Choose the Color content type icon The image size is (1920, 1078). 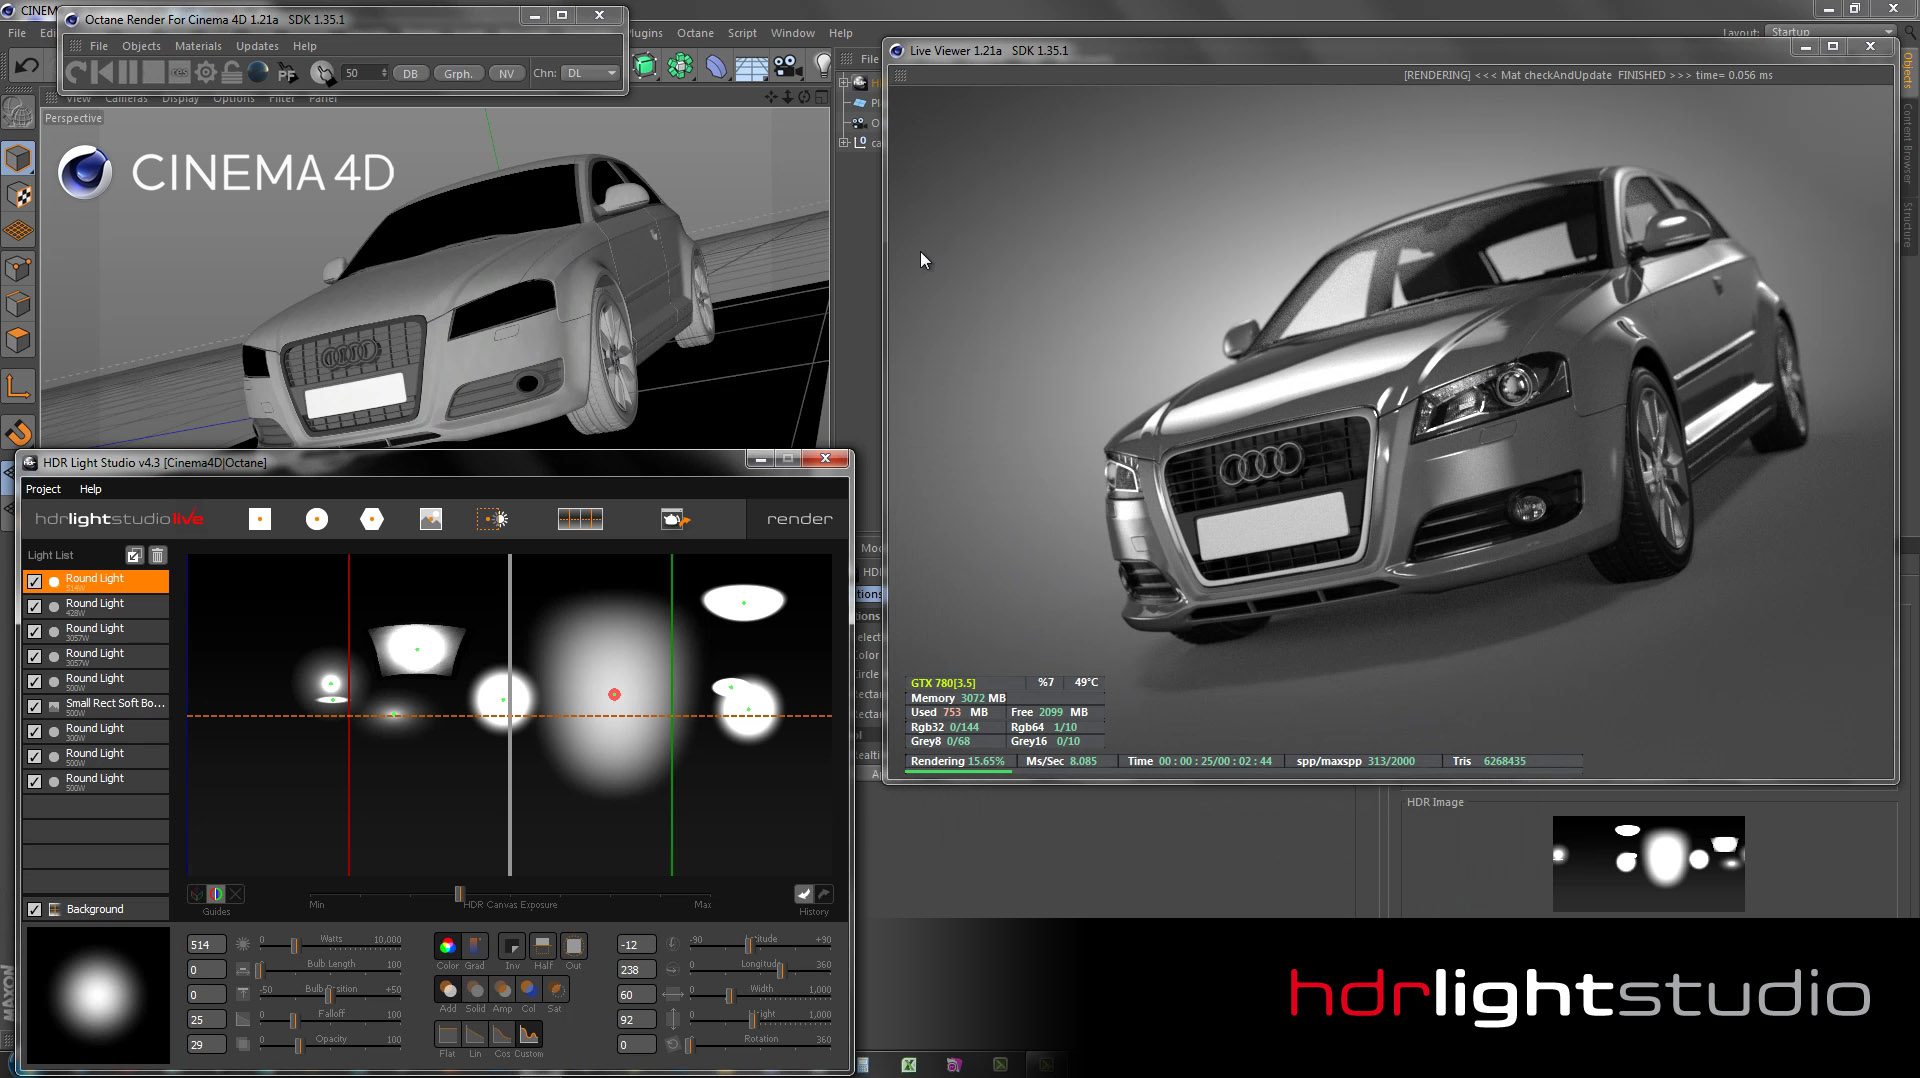(x=447, y=946)
